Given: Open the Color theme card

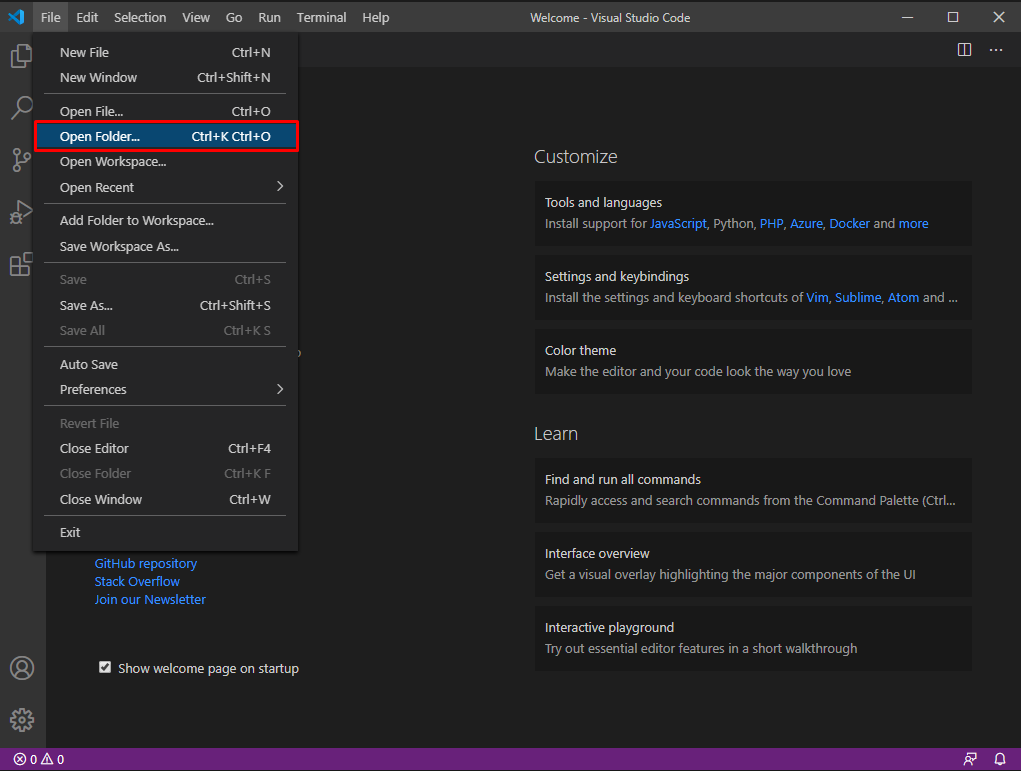Looking at the screenshot, I should click(753, 361).
